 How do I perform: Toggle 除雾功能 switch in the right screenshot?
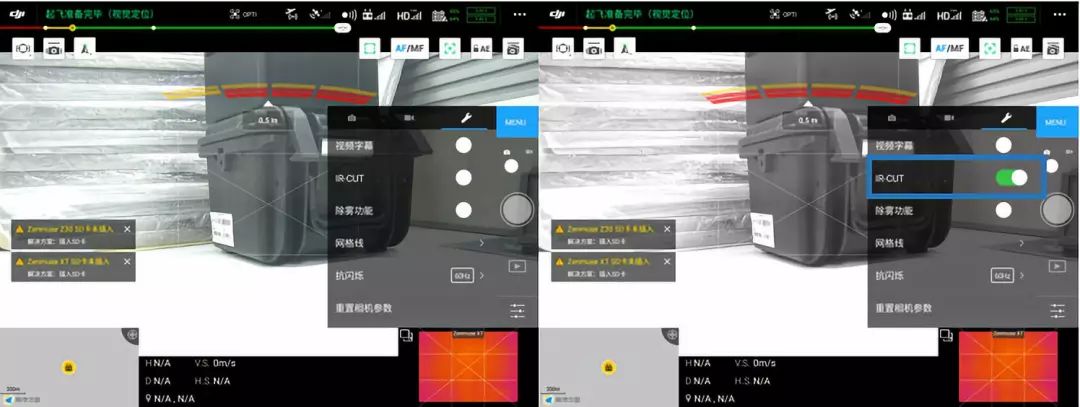[1003, 210]
